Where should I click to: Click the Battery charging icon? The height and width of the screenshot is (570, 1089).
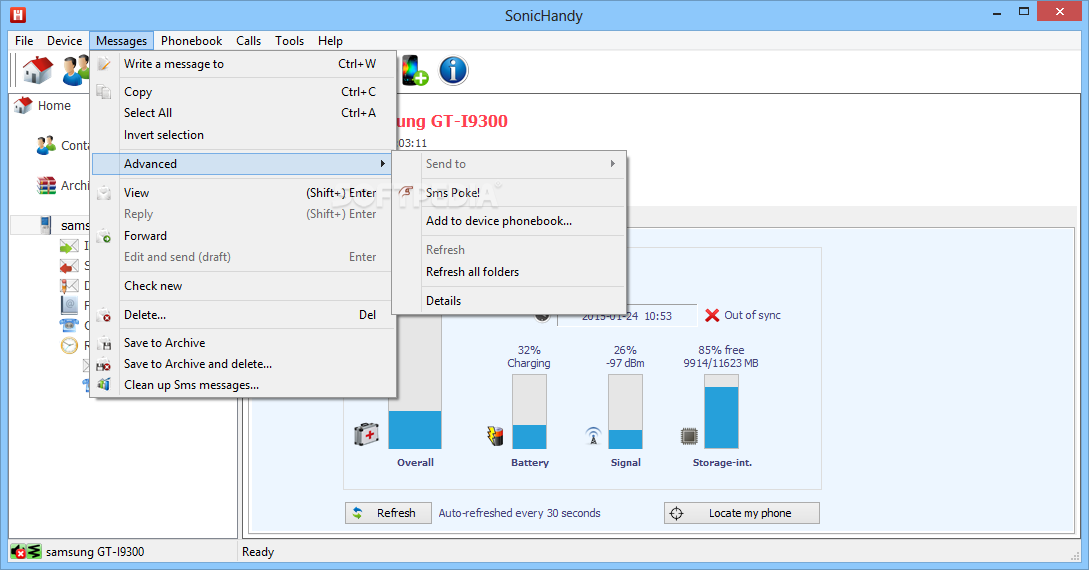point(494,435)
